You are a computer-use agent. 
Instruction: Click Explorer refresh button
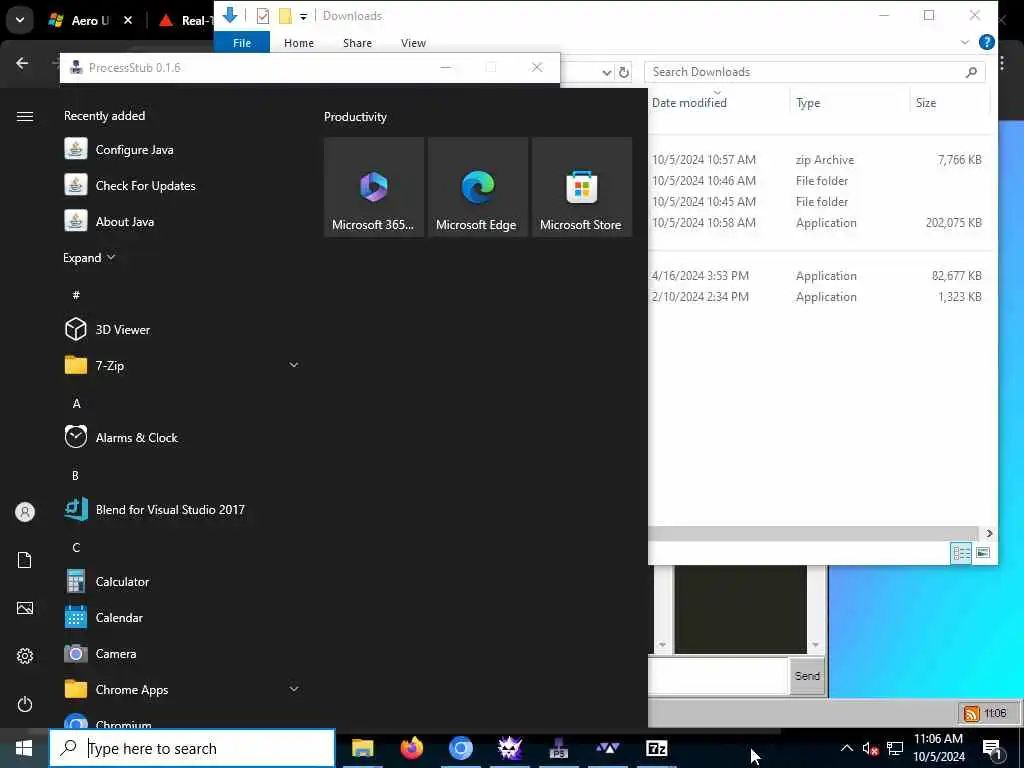(x=624, y=72)
